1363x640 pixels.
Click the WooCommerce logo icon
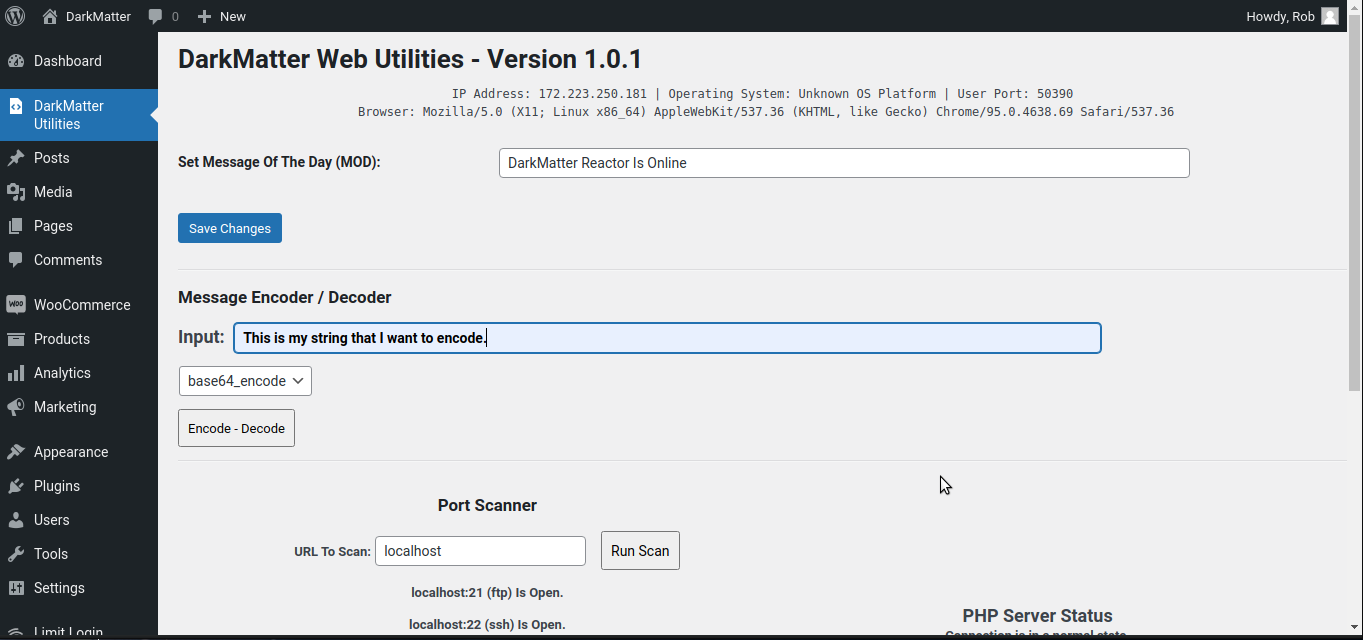15,305
